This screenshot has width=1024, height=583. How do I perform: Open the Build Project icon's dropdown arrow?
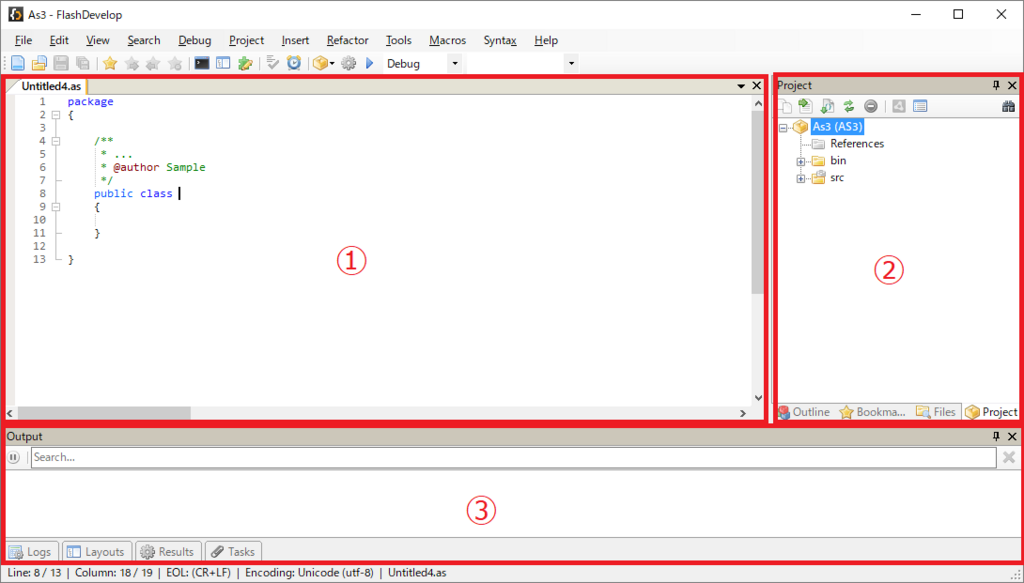pos(332,63)
